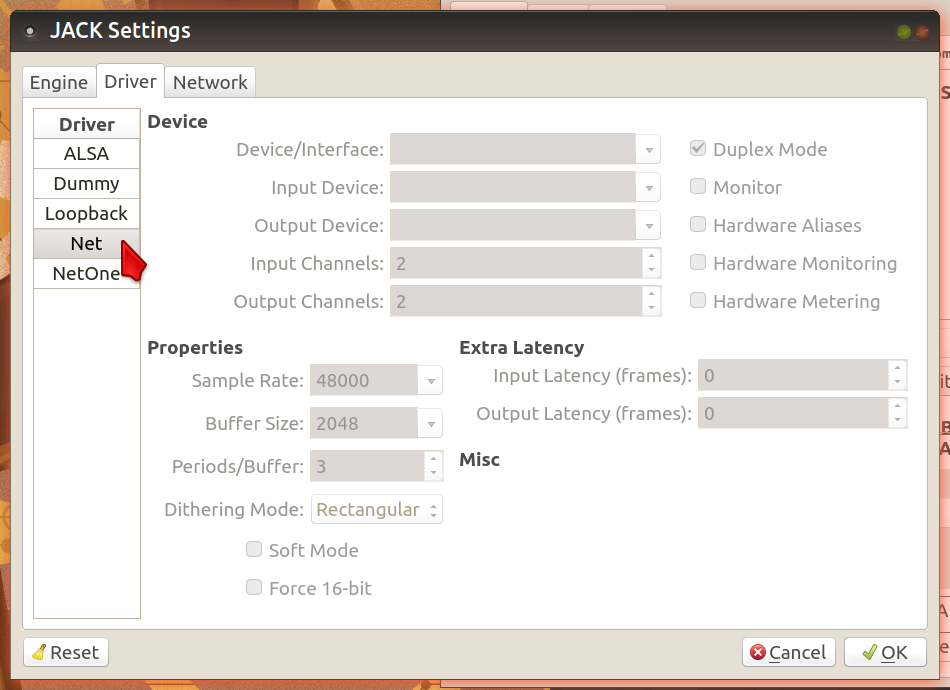Viewport: 950px width, 690px height.
Task: Open the Dithering Mode selector
Action: pyautogui.click(x=376, y=509)
